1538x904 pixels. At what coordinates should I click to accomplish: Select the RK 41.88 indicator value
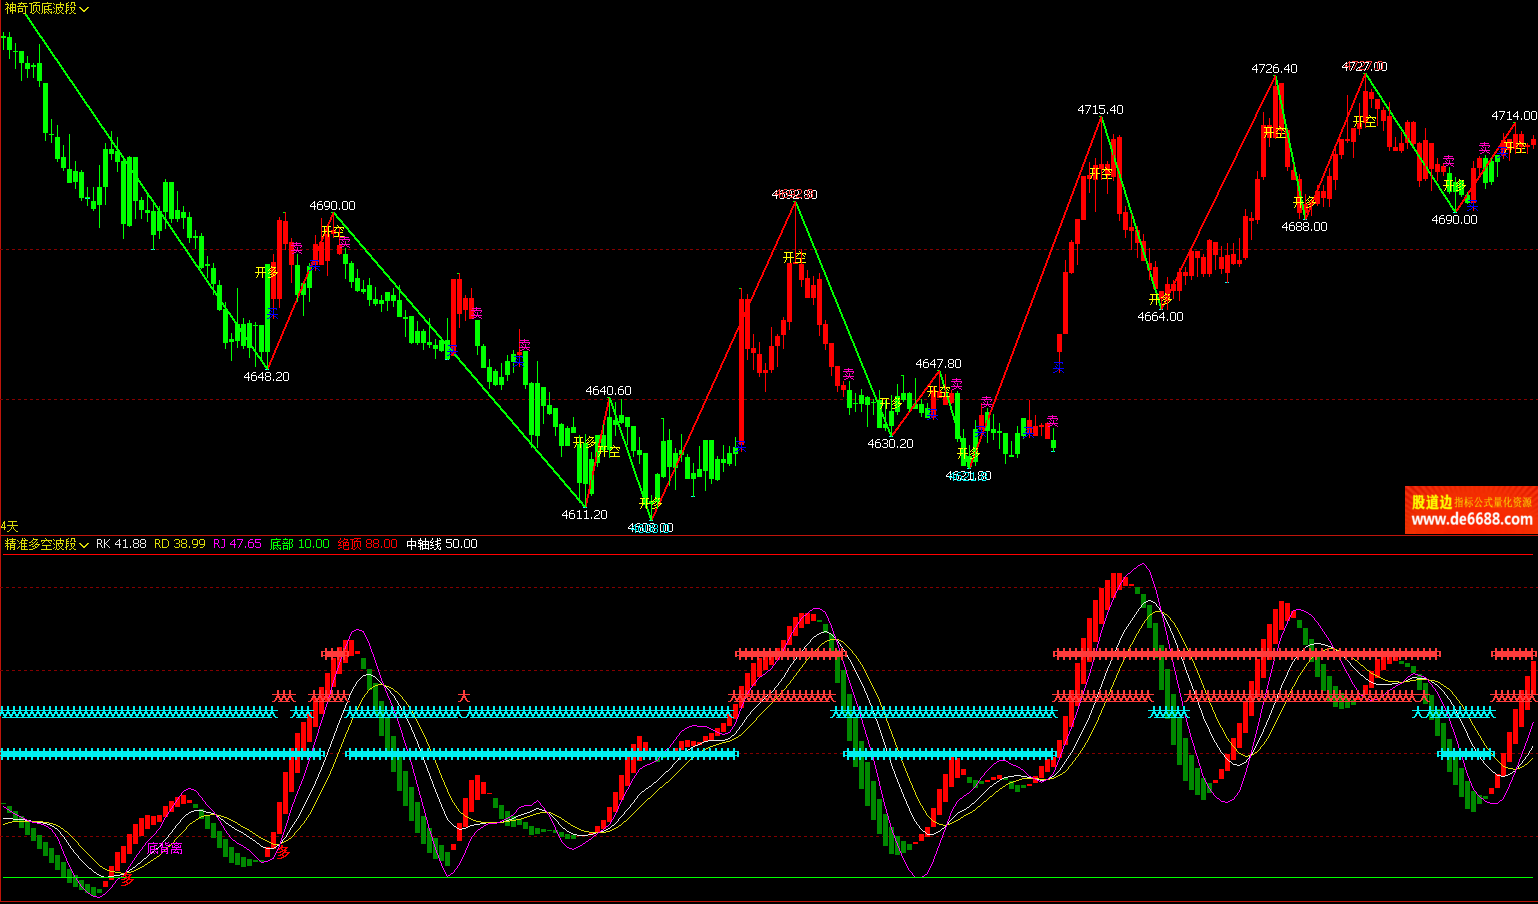[x=121, y=545]
